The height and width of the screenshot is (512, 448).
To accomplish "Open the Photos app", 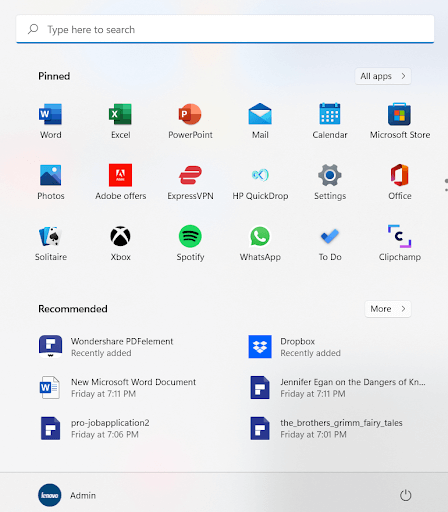I will (51, 182).
